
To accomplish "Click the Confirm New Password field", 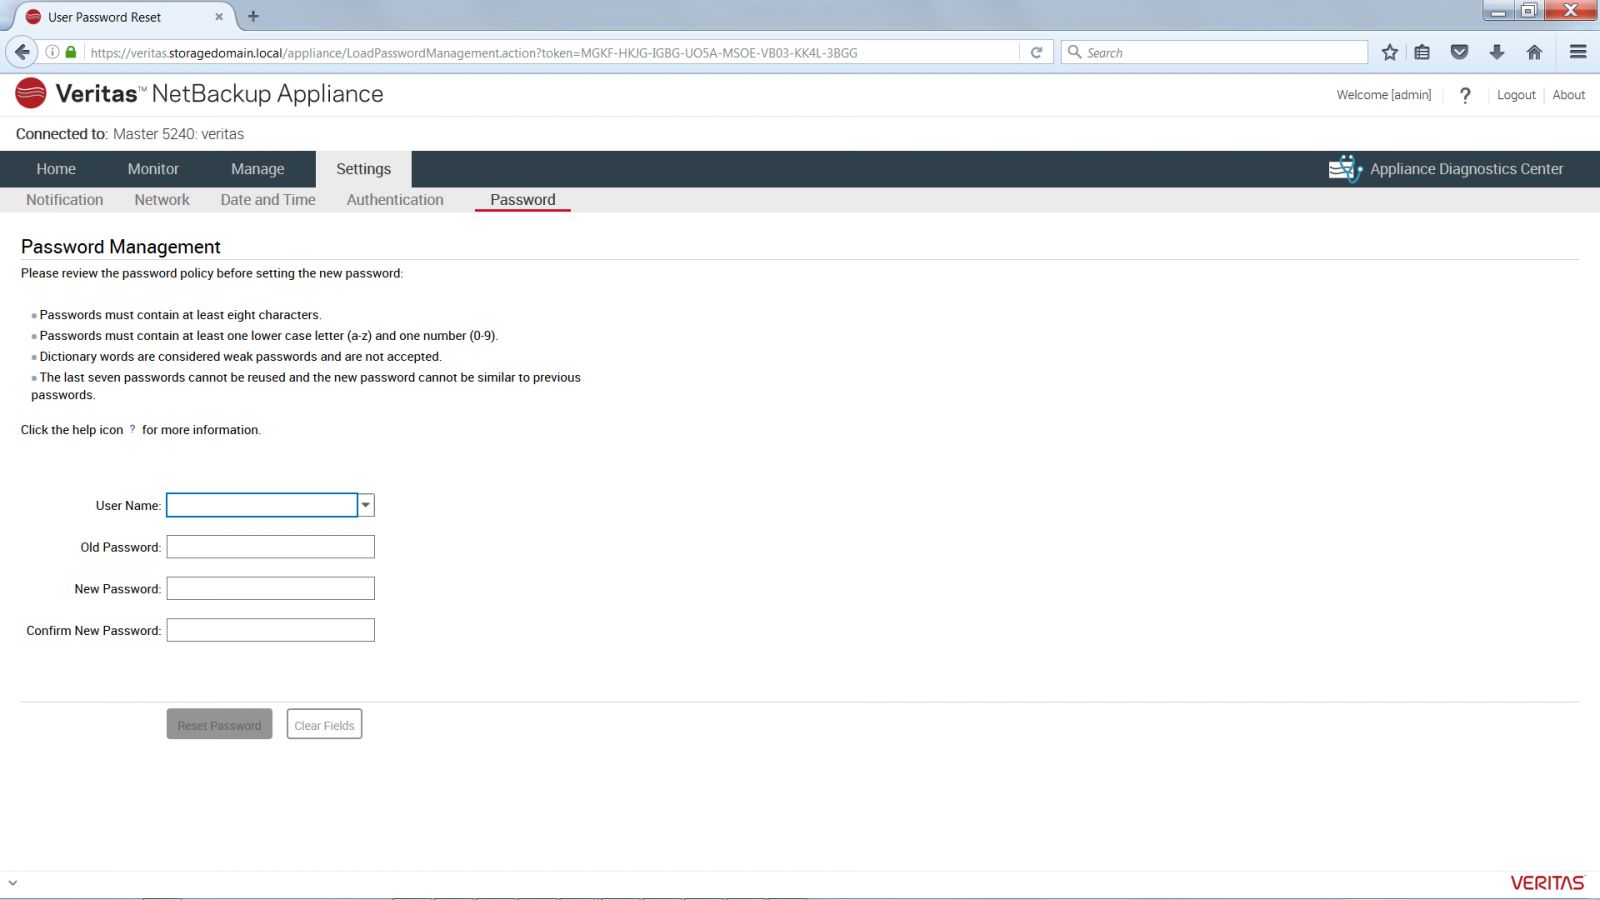I will tap(271, 630).
